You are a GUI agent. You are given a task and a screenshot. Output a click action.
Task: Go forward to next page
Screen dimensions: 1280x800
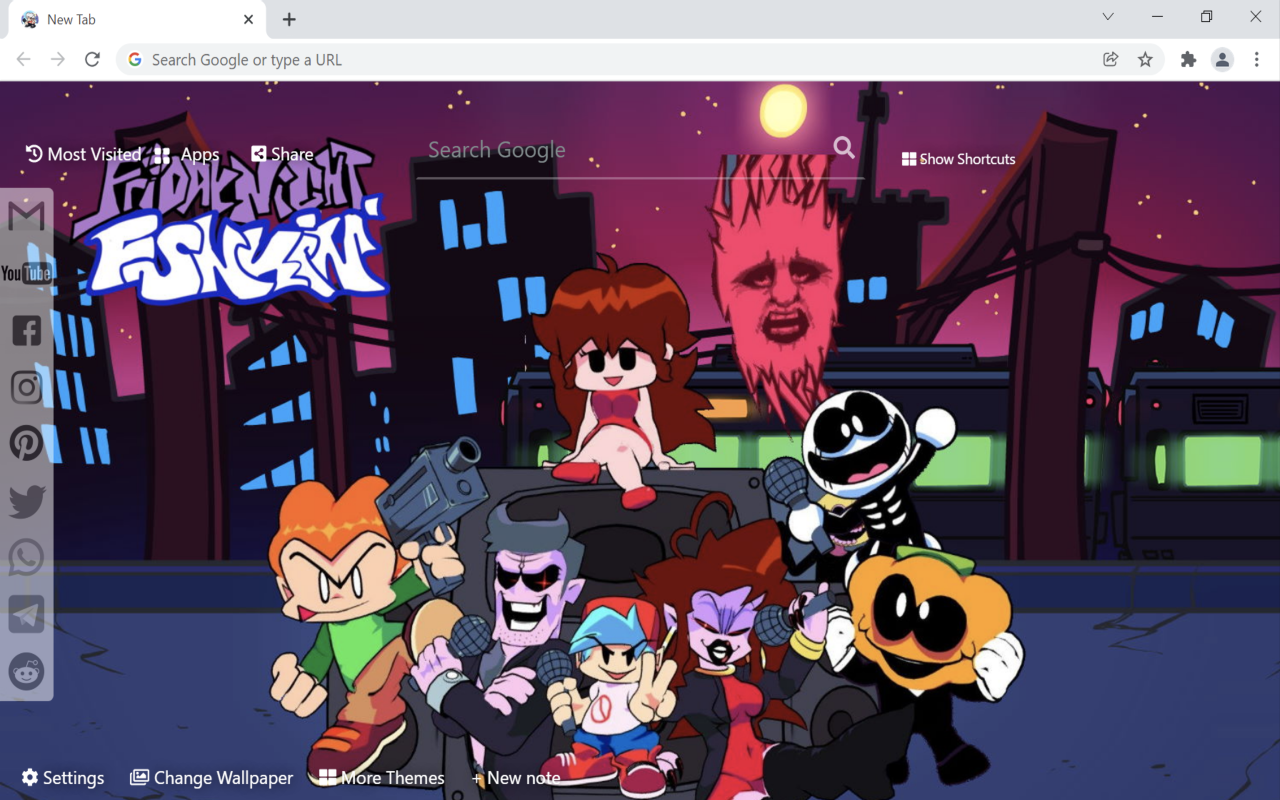58,60
